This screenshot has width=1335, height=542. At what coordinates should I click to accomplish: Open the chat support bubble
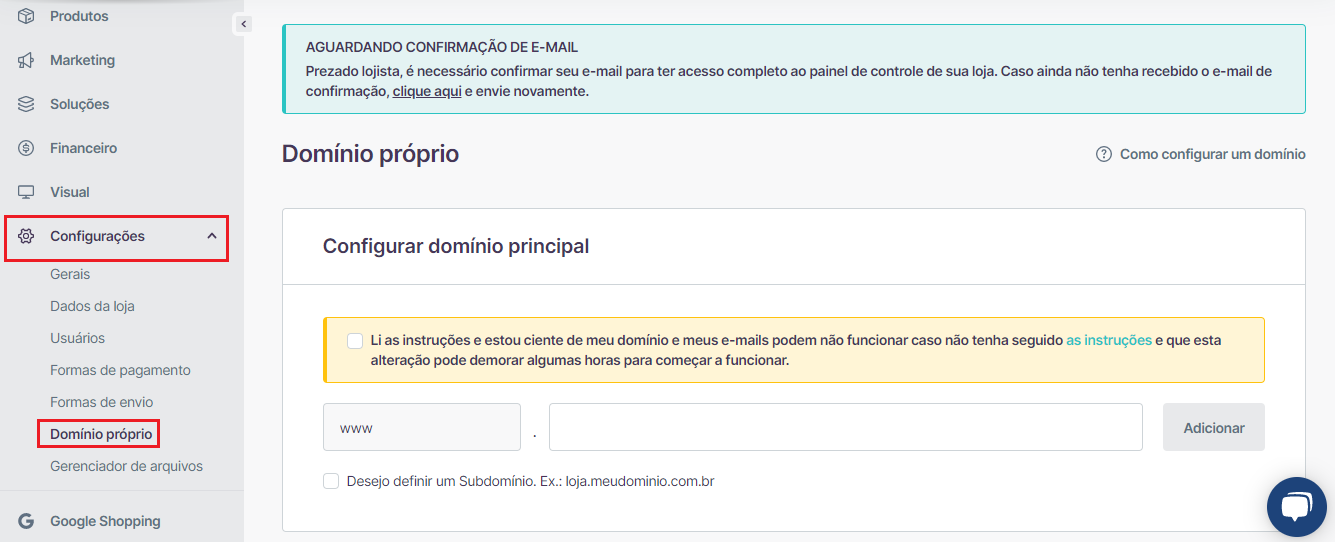tap(1296, 507)
